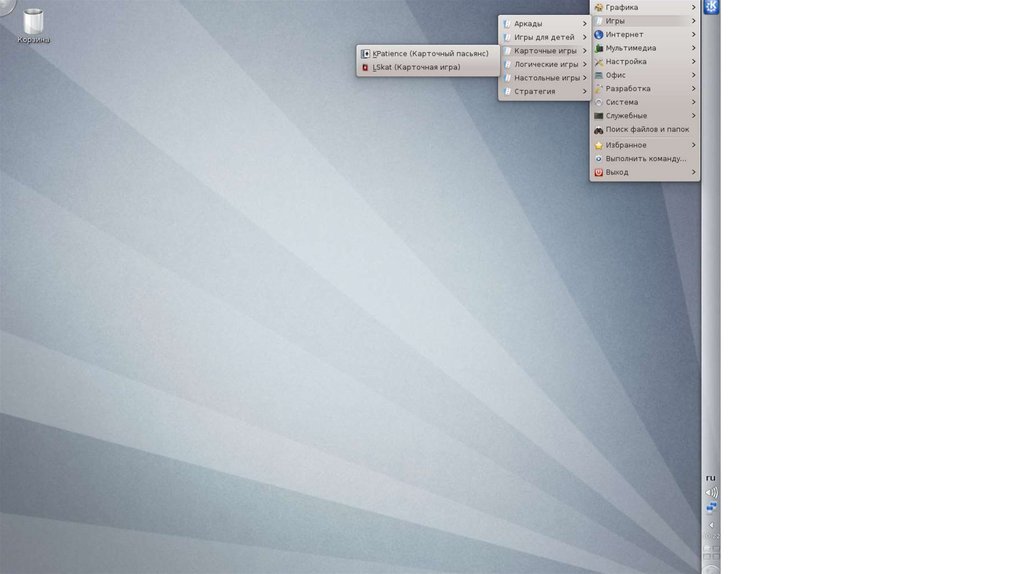Click the red power icon next to Выход

598,172
